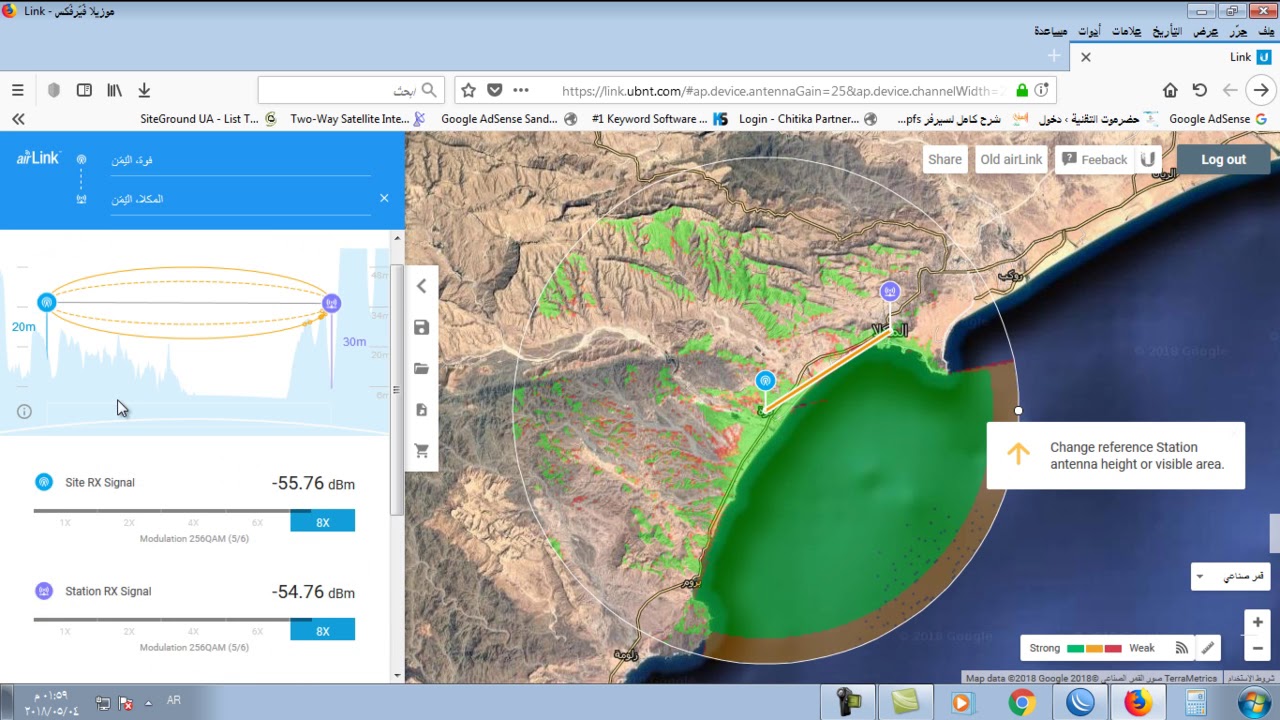Image resolution: width=1280 pixels, height=720 pixels.
Task: Close the Link tab
Action: [x=1085, y=57]
